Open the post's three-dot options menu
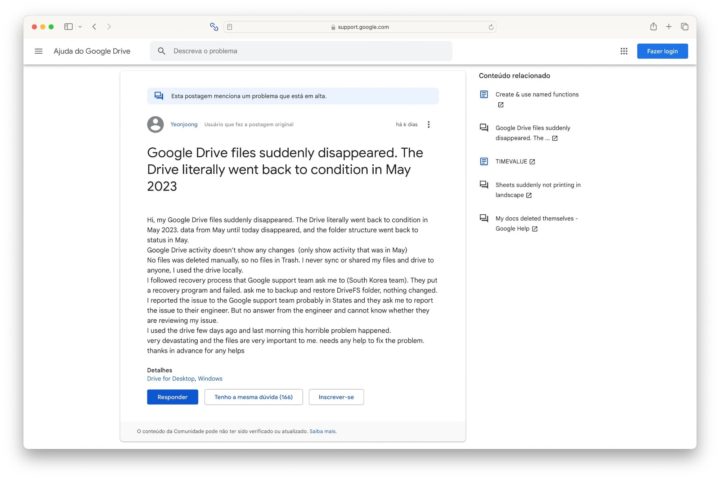 (428, 124)
